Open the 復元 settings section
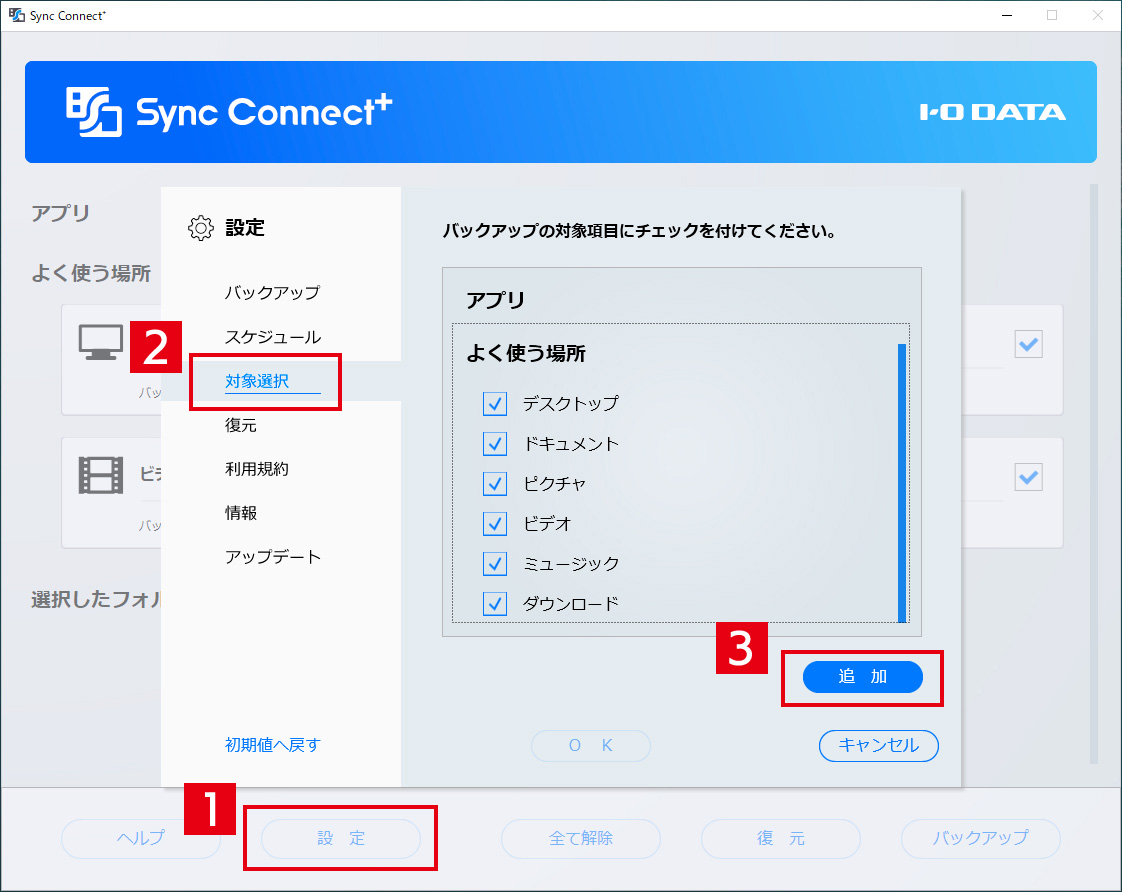 coord(241,425)
